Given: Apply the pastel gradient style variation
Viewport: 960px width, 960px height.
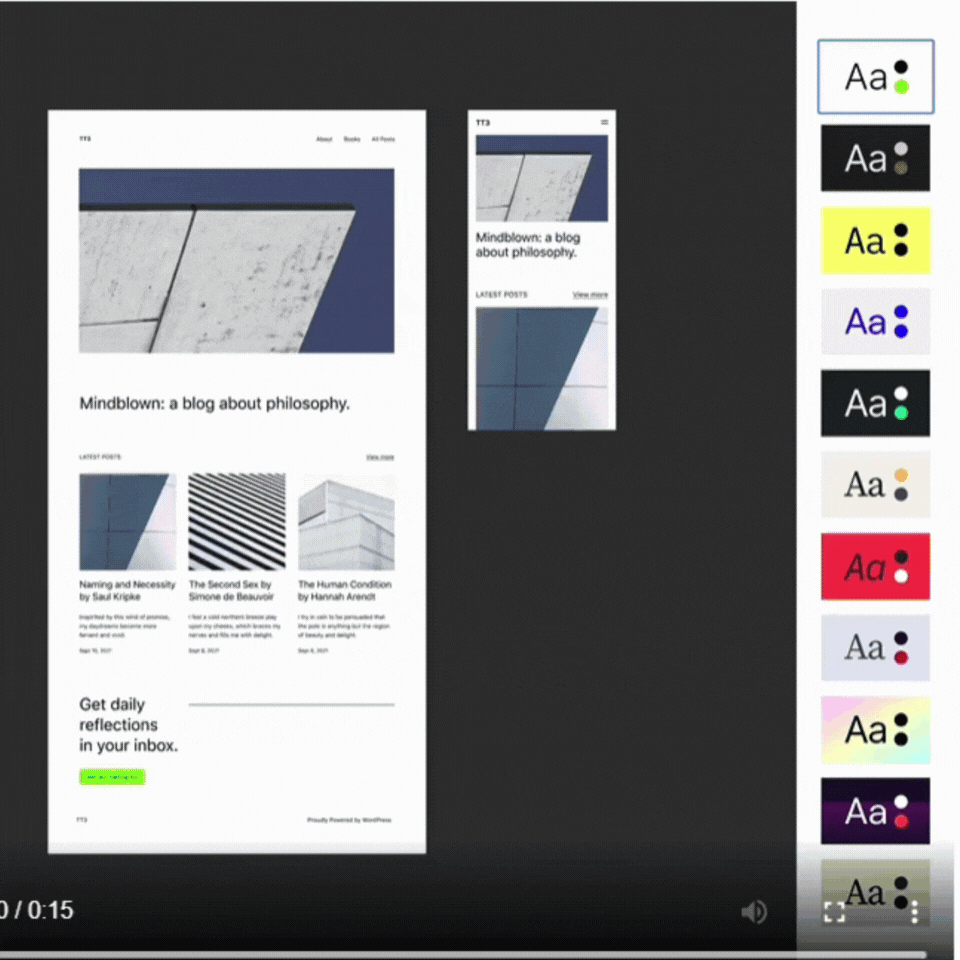Looking at the screenshot, I should point(875,730).
